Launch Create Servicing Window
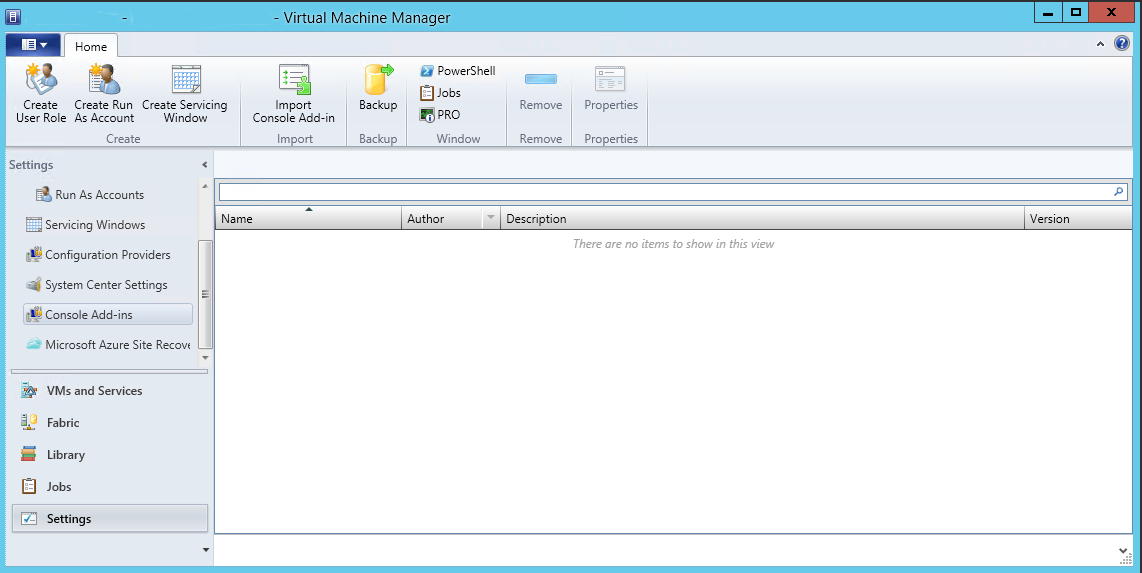Screen dimensions: 1142x573 tap(185, 93)
